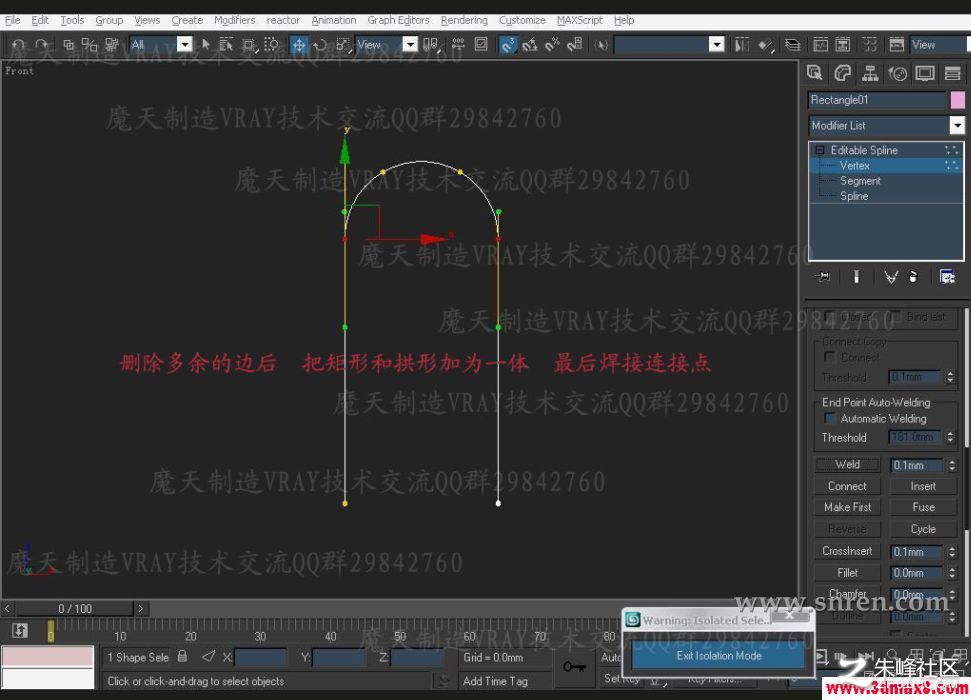
Task: Open the Modifiers menu
Action: click(235, 20)
